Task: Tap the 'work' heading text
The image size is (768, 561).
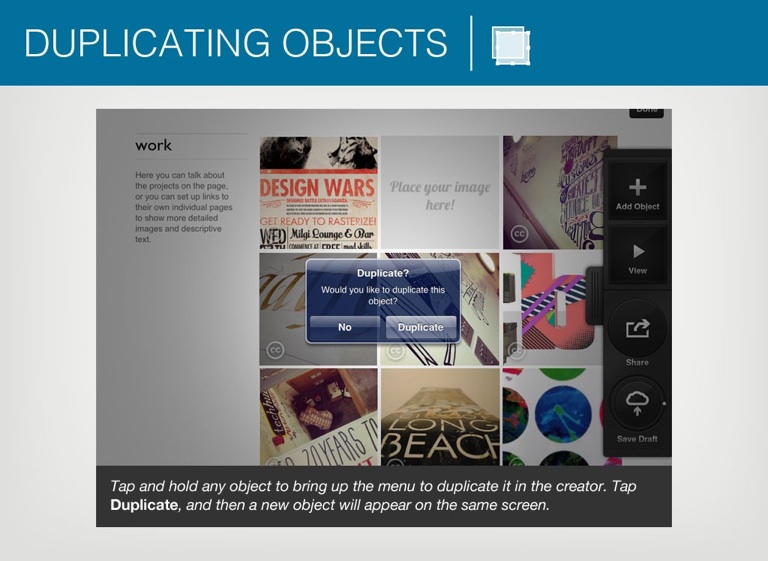Action: click(153, 146)
